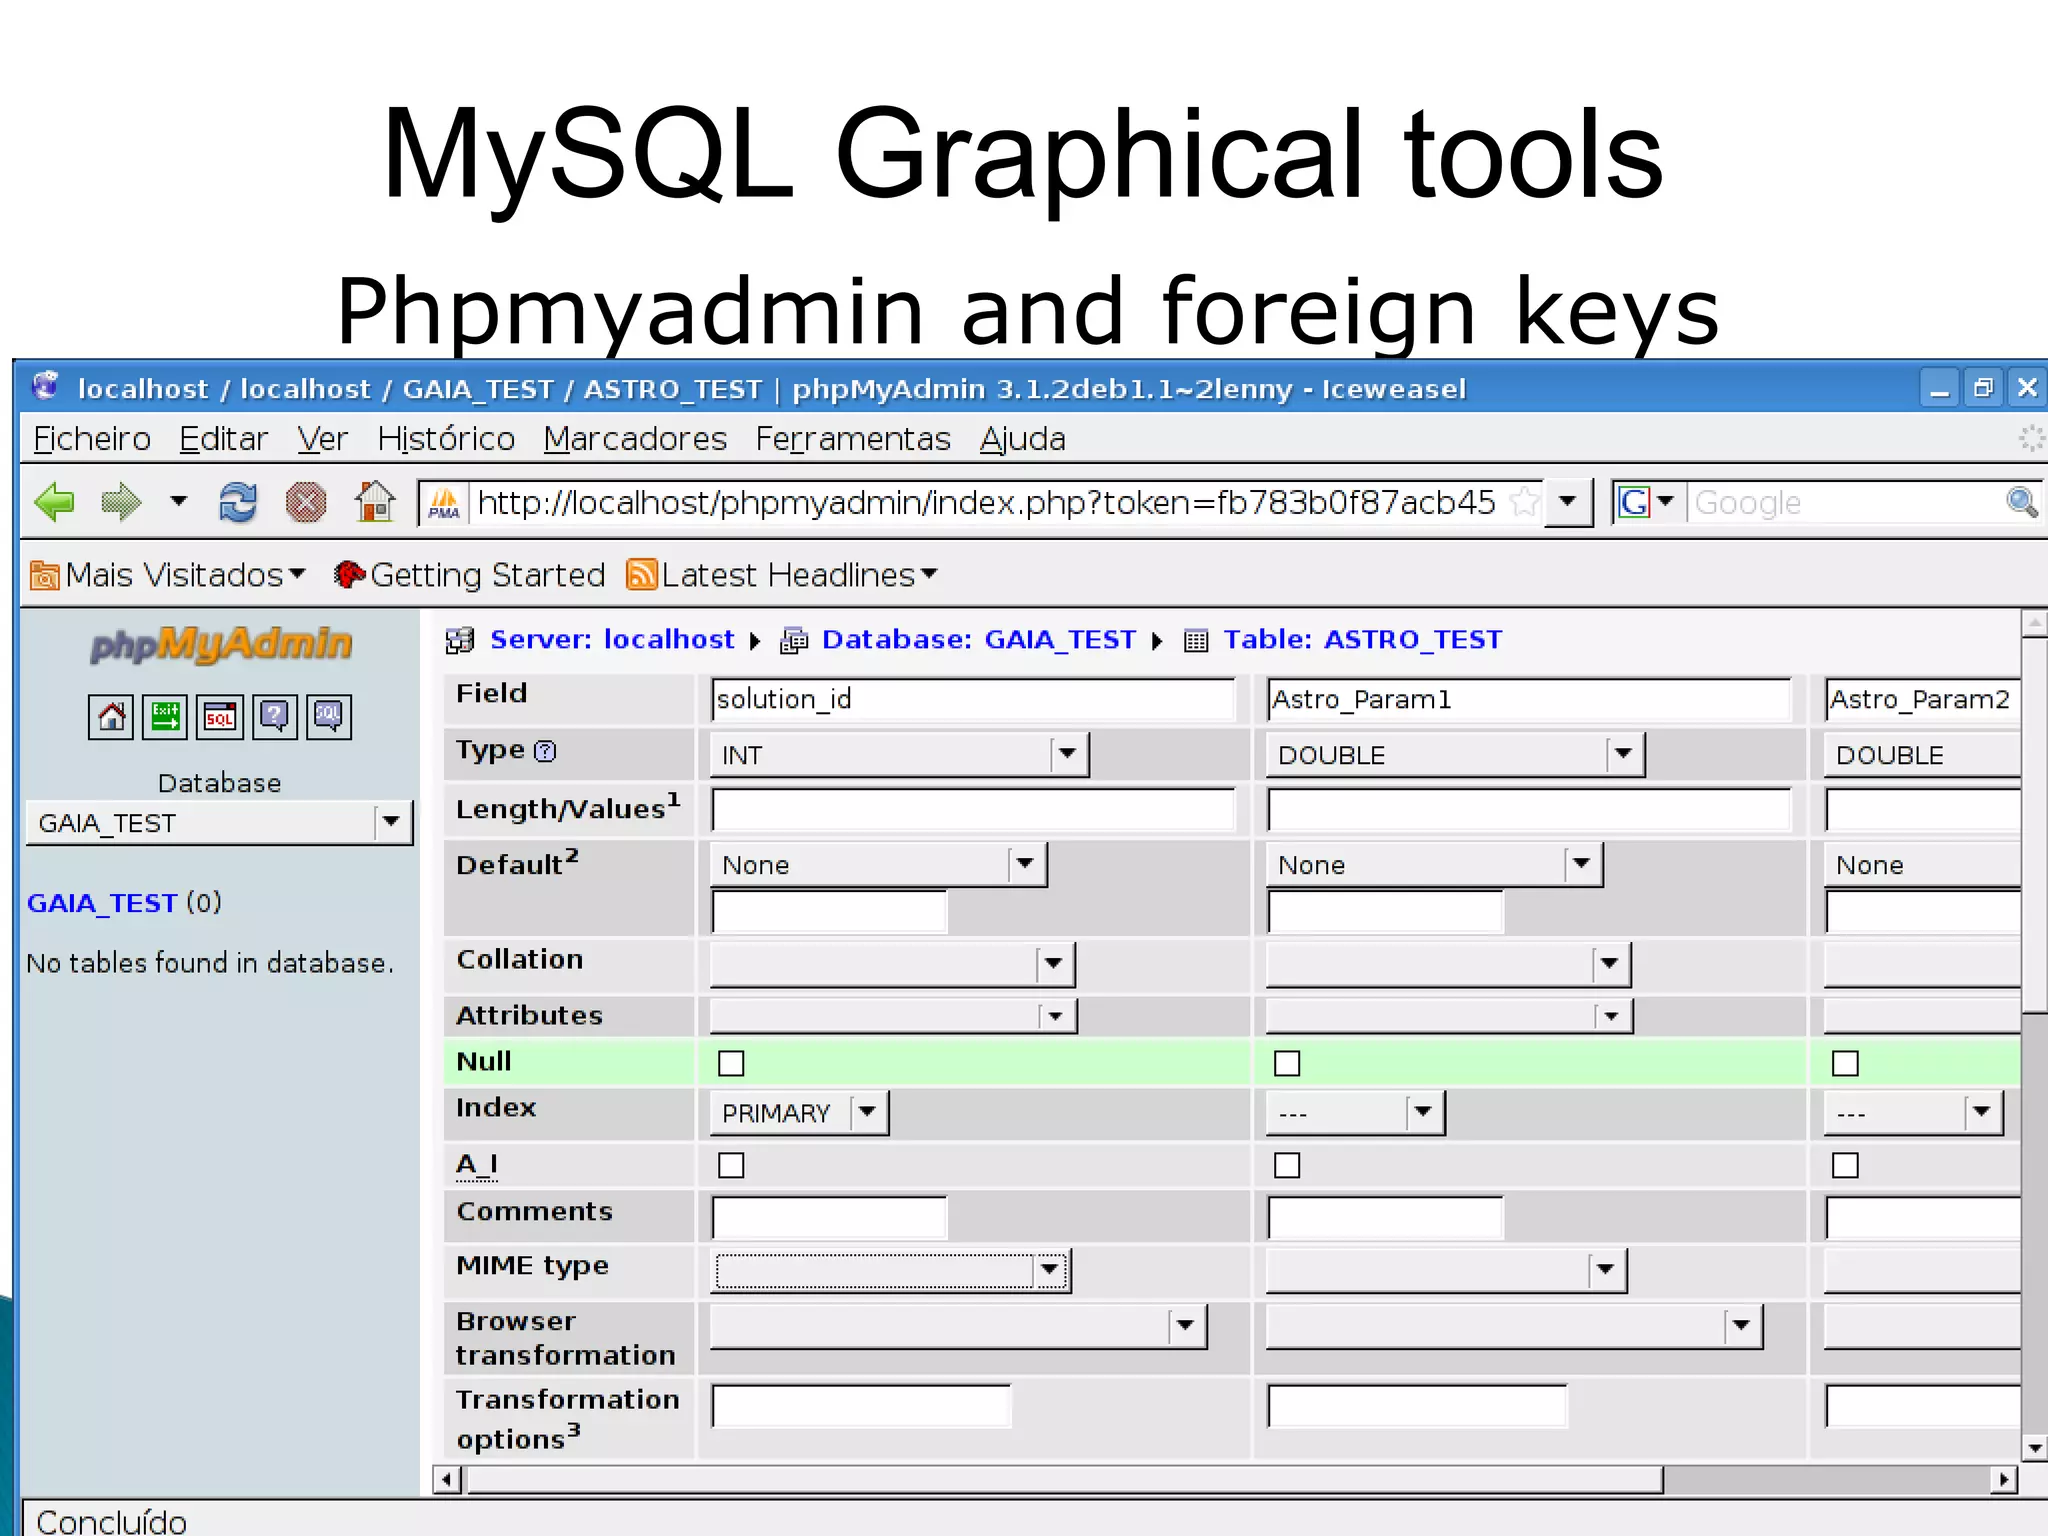This screenshot has height=1536, width=2048.
Task: Open the Ajuda menu
Action: tap(1022, 439)
